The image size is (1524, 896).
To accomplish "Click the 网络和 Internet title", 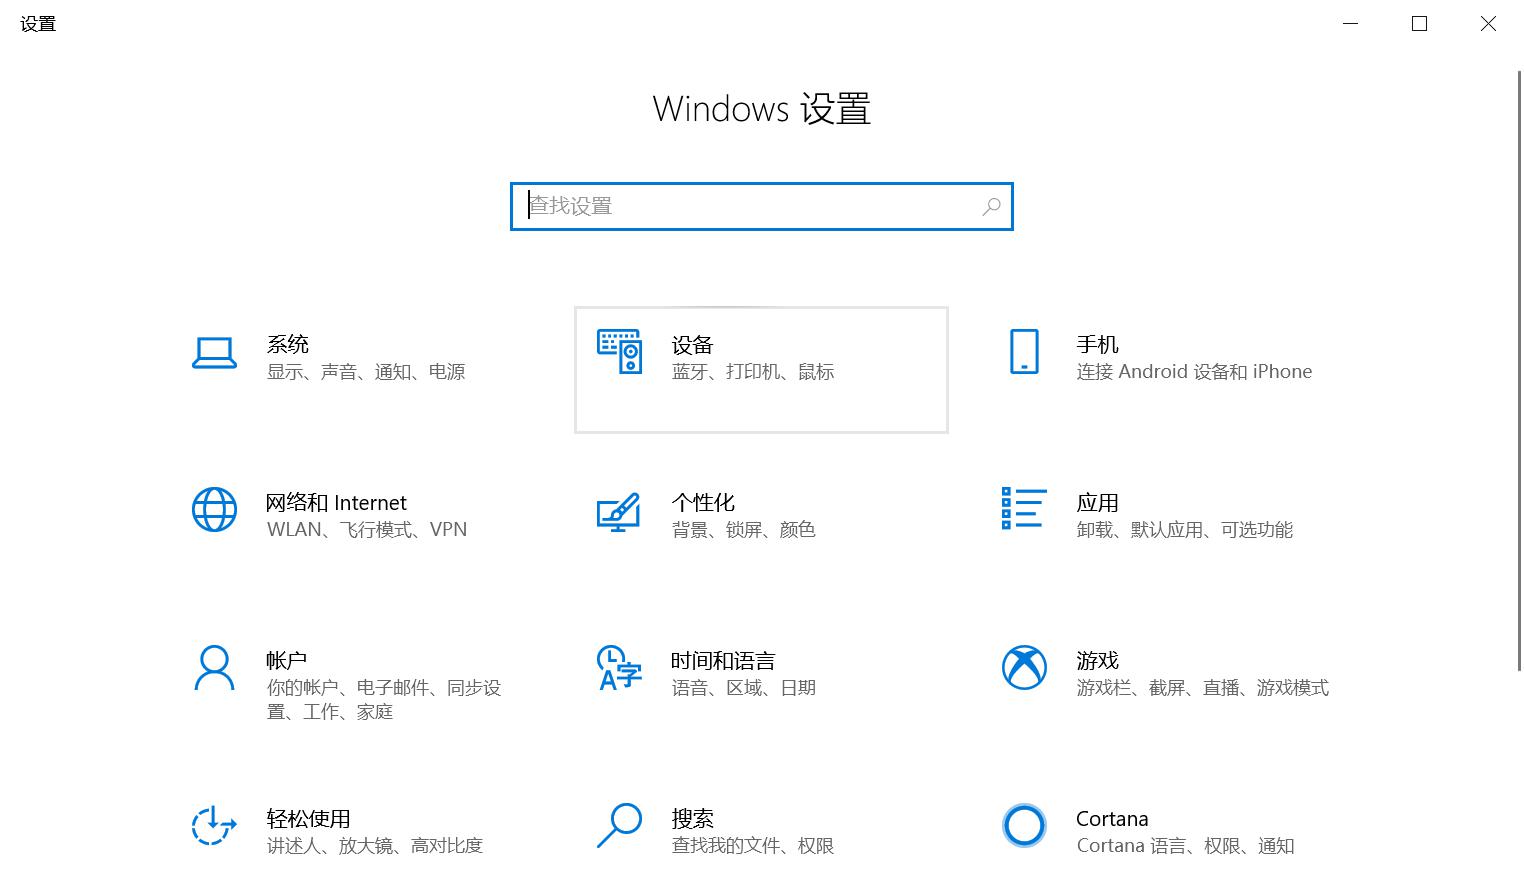I will click(336, 502).
